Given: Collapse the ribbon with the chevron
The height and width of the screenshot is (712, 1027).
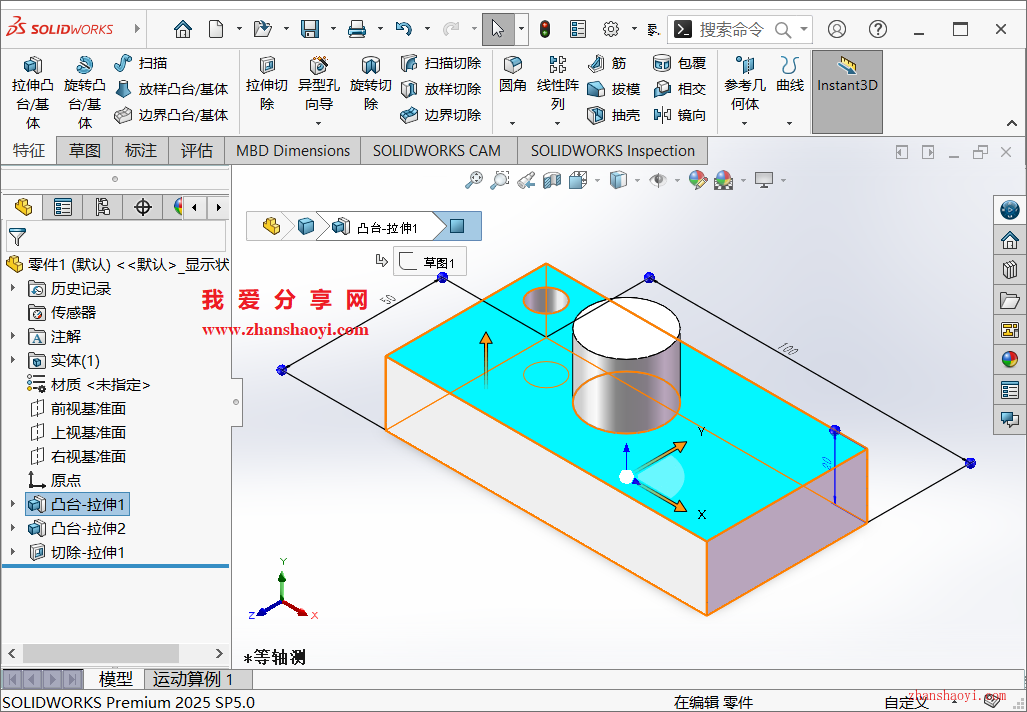Looking at the screenshot, I should pos(1012,123).
